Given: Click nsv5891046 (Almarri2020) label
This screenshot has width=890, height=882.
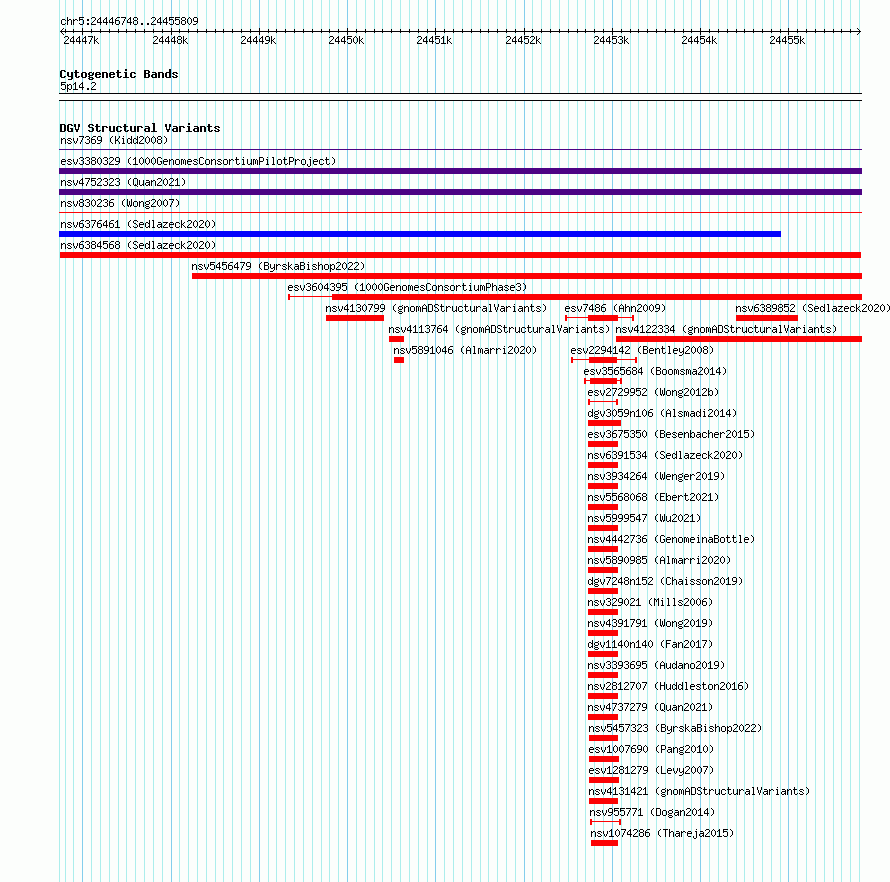Looking at the screenshot, I should coord(465,350).
